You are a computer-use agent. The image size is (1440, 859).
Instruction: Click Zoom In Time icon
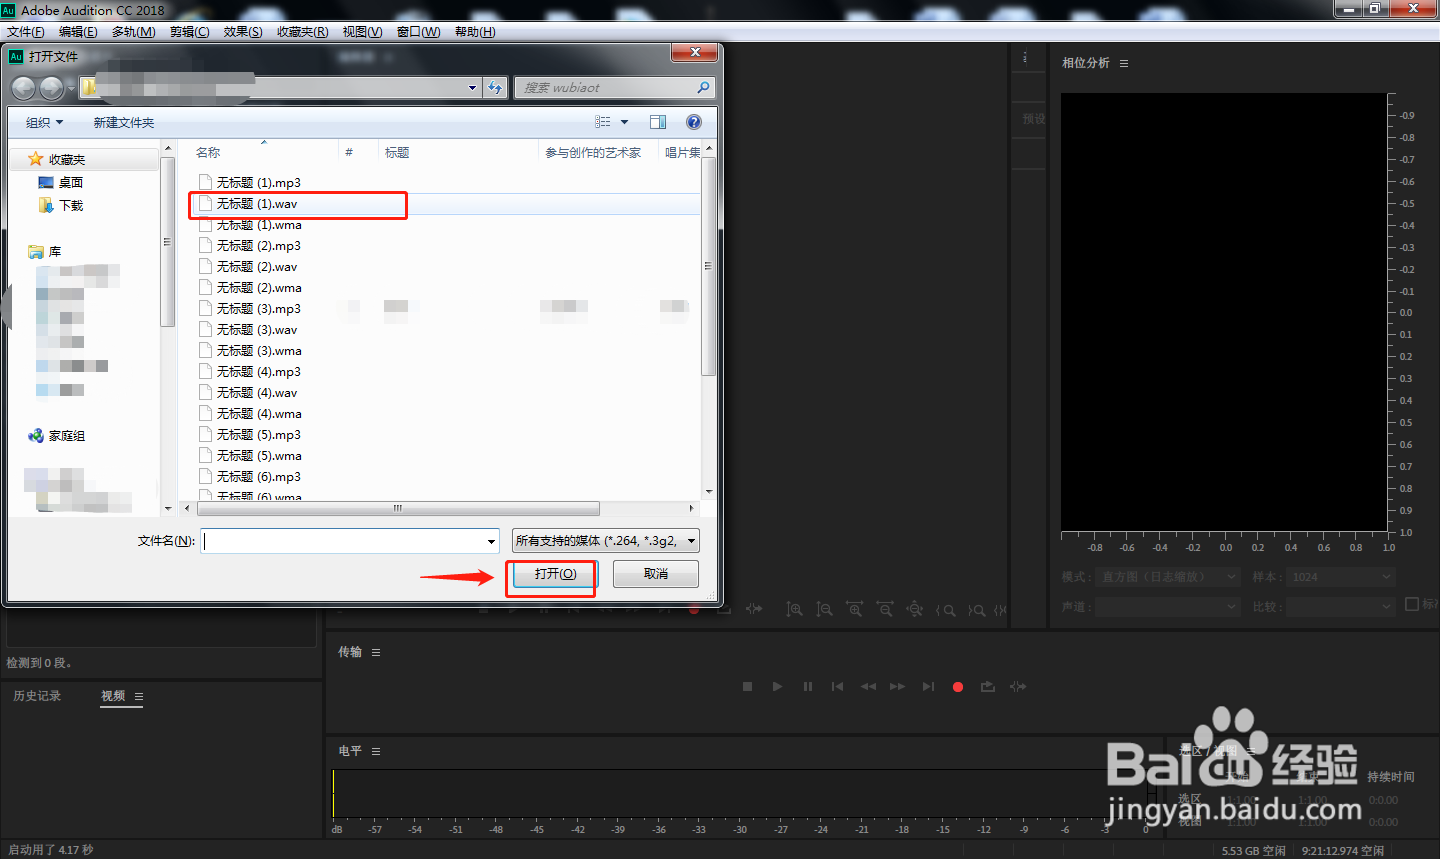tap(854, 609)
